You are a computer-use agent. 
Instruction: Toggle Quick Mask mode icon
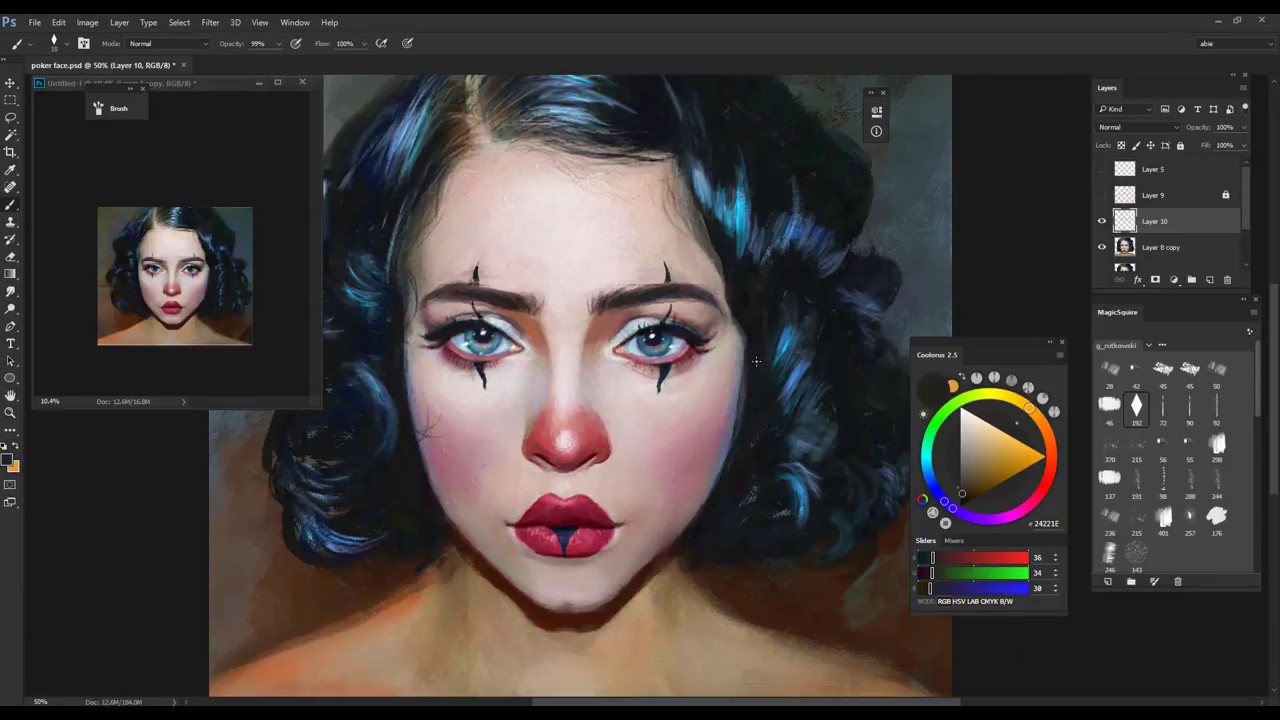[x=10, y=485]
